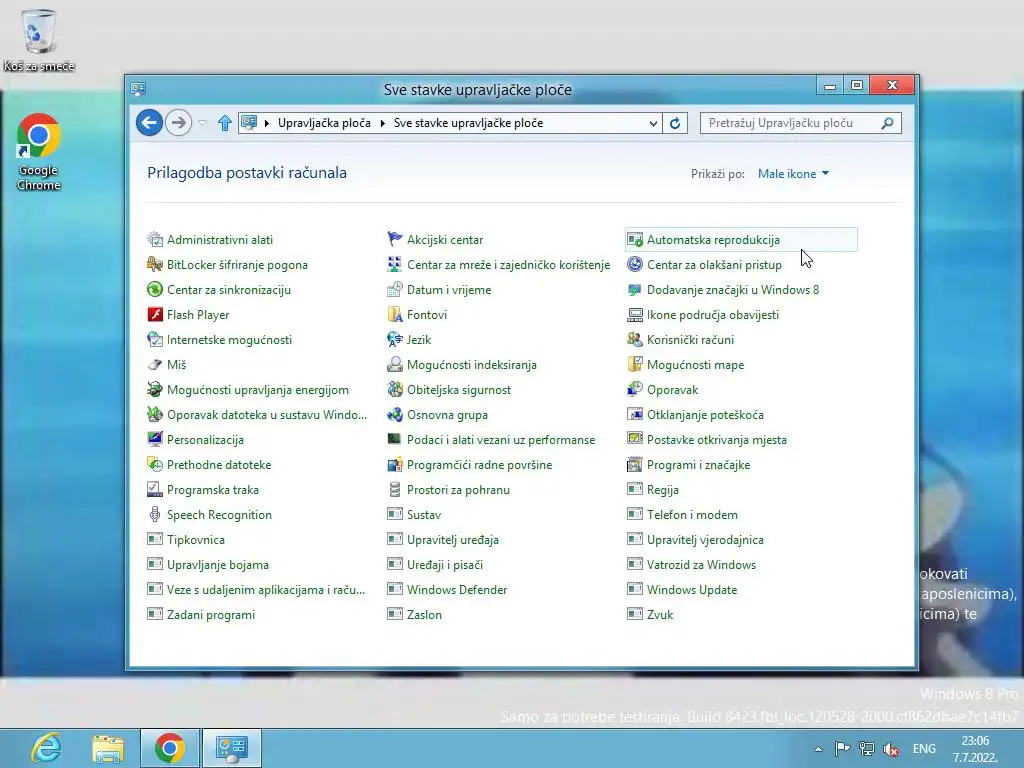
Task: Click the Oporavak icon
Action: coord(635,390)
